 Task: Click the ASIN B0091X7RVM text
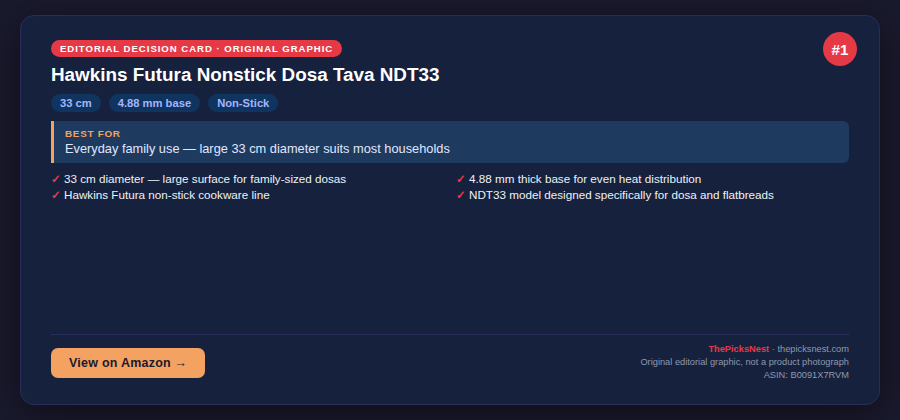806,375
